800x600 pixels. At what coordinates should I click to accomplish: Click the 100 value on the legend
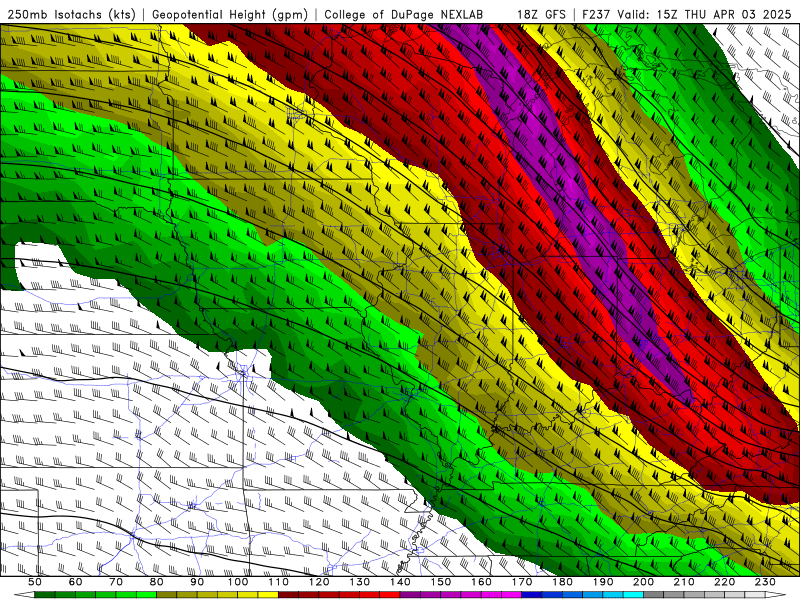coord(238,582)
